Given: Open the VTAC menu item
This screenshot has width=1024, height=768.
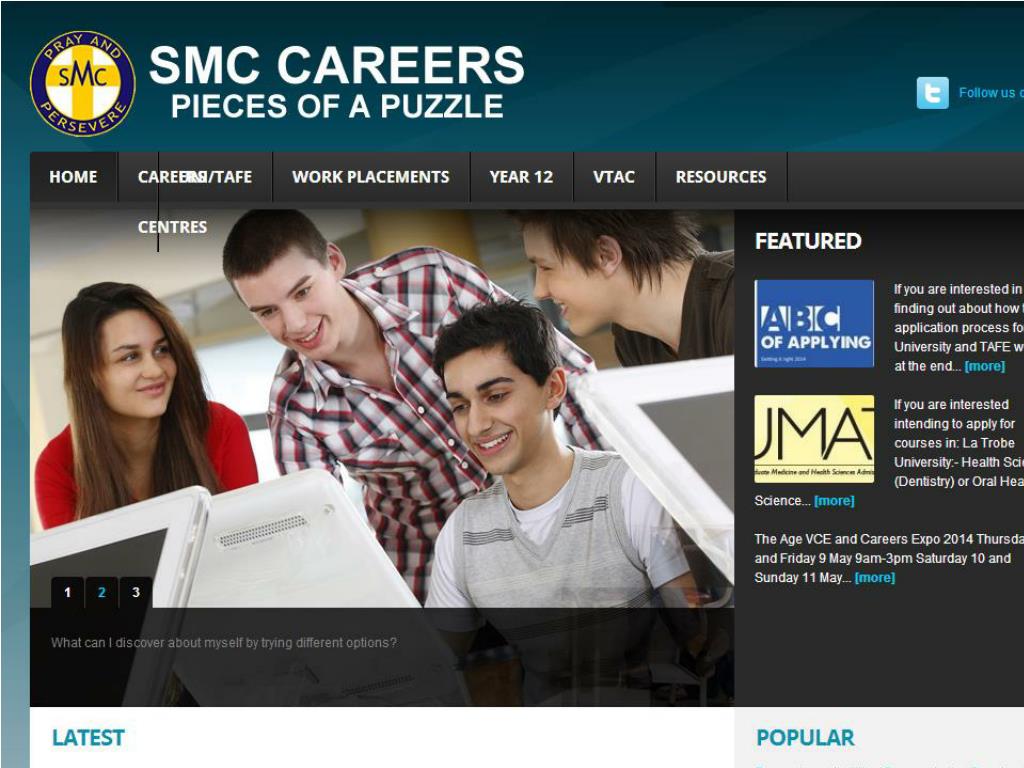Looking at the screenshot, I should click(x=614, y=177).
